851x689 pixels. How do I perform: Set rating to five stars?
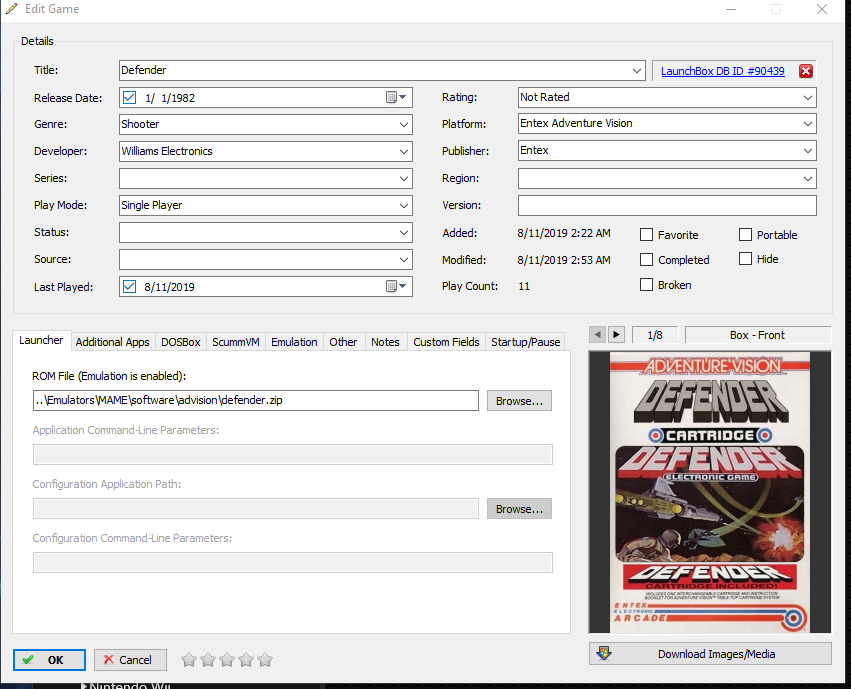[x=265, y=660]
